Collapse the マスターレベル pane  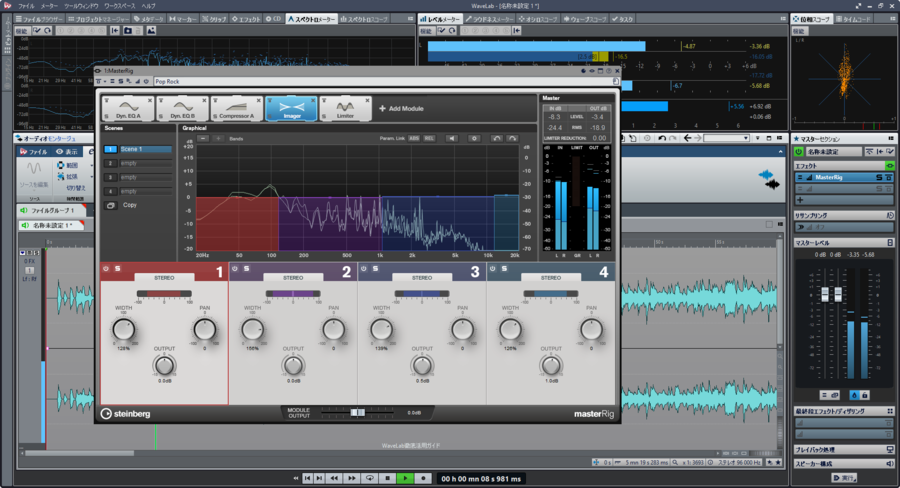point(844,243)
